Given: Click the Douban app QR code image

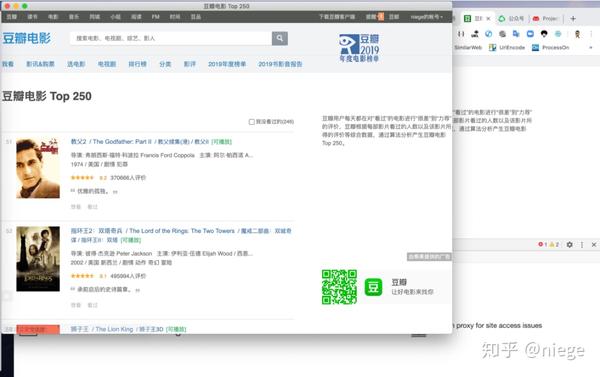Looking at the screenshot, I should click(x=339, y=287).
